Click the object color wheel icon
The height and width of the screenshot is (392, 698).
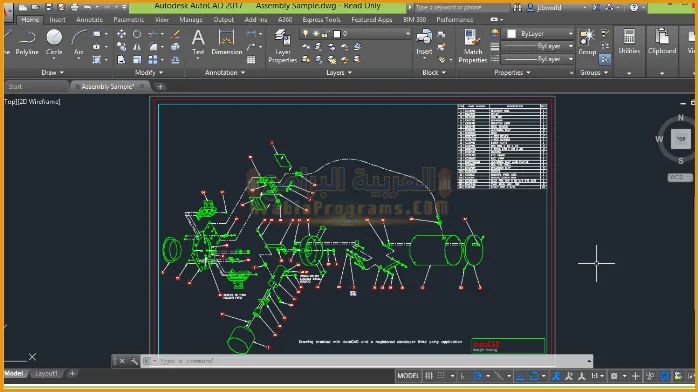pyautogui.click(x=495, y=34)
